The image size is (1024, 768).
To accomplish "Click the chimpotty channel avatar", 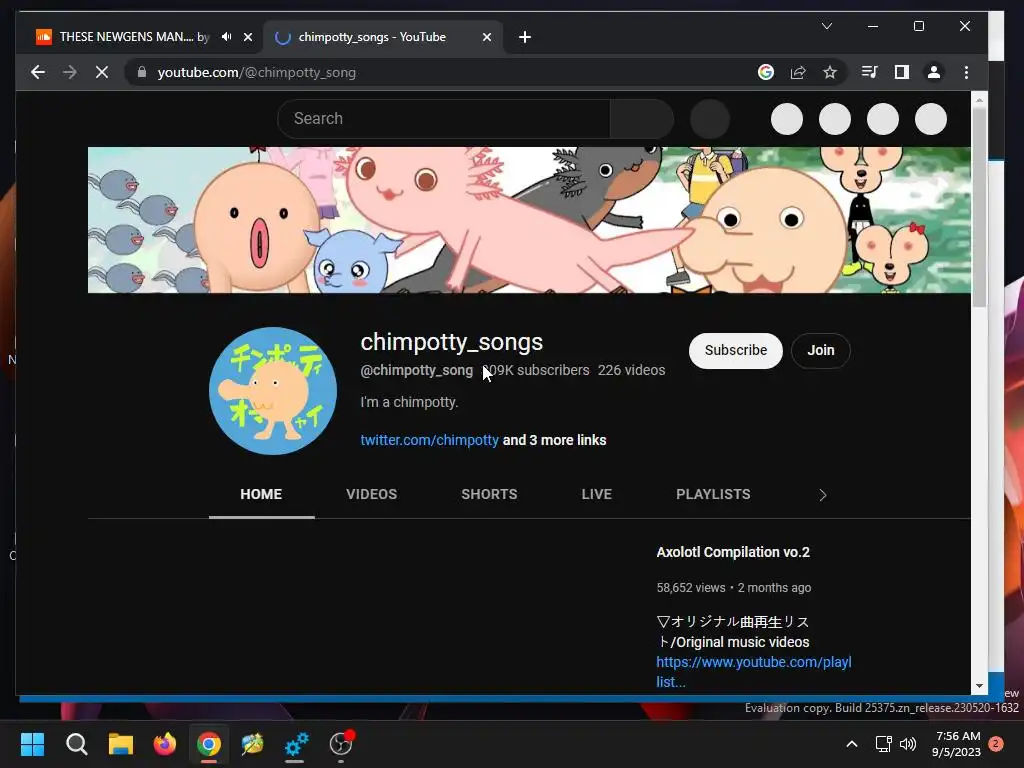I will click(273, 391).
